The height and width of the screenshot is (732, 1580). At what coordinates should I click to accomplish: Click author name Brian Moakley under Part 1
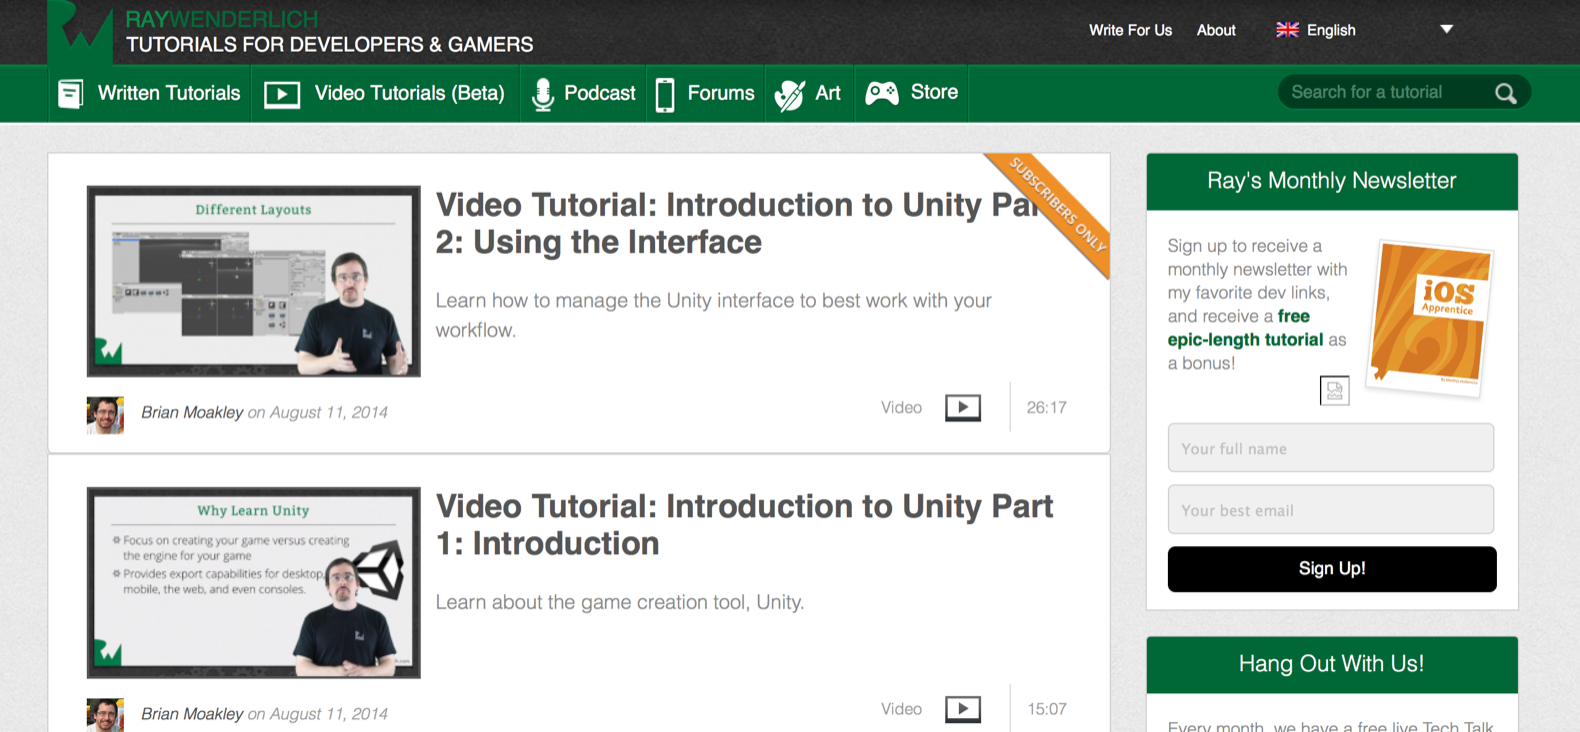click(192, 714)
